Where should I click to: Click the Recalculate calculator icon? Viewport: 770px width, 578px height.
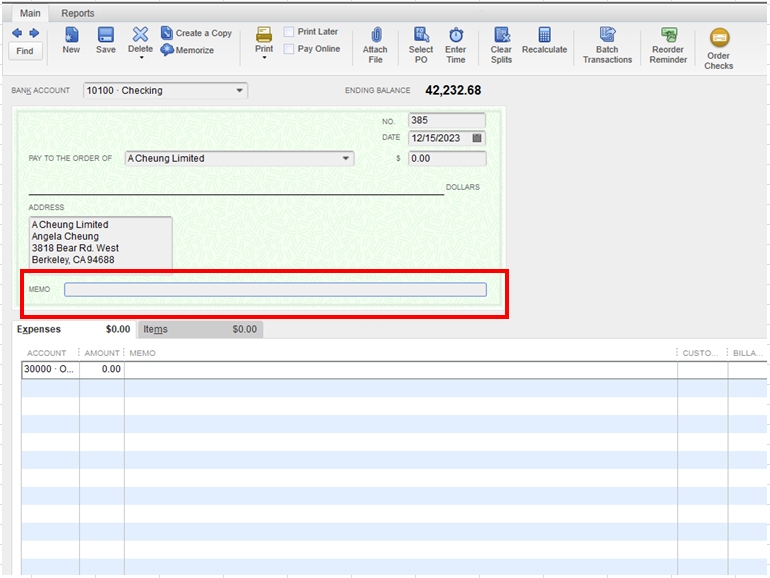(x=545, y=35)
